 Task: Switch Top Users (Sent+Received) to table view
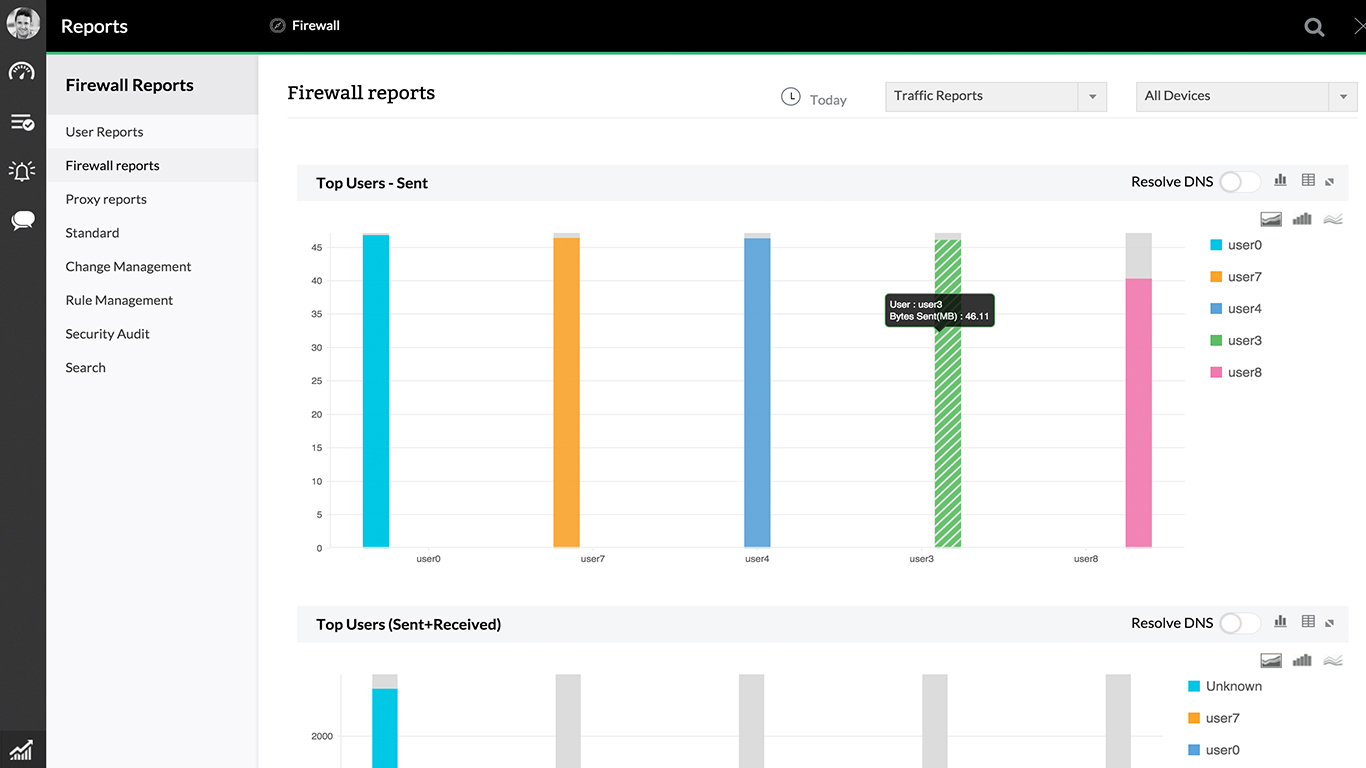tap(1308, 621)
